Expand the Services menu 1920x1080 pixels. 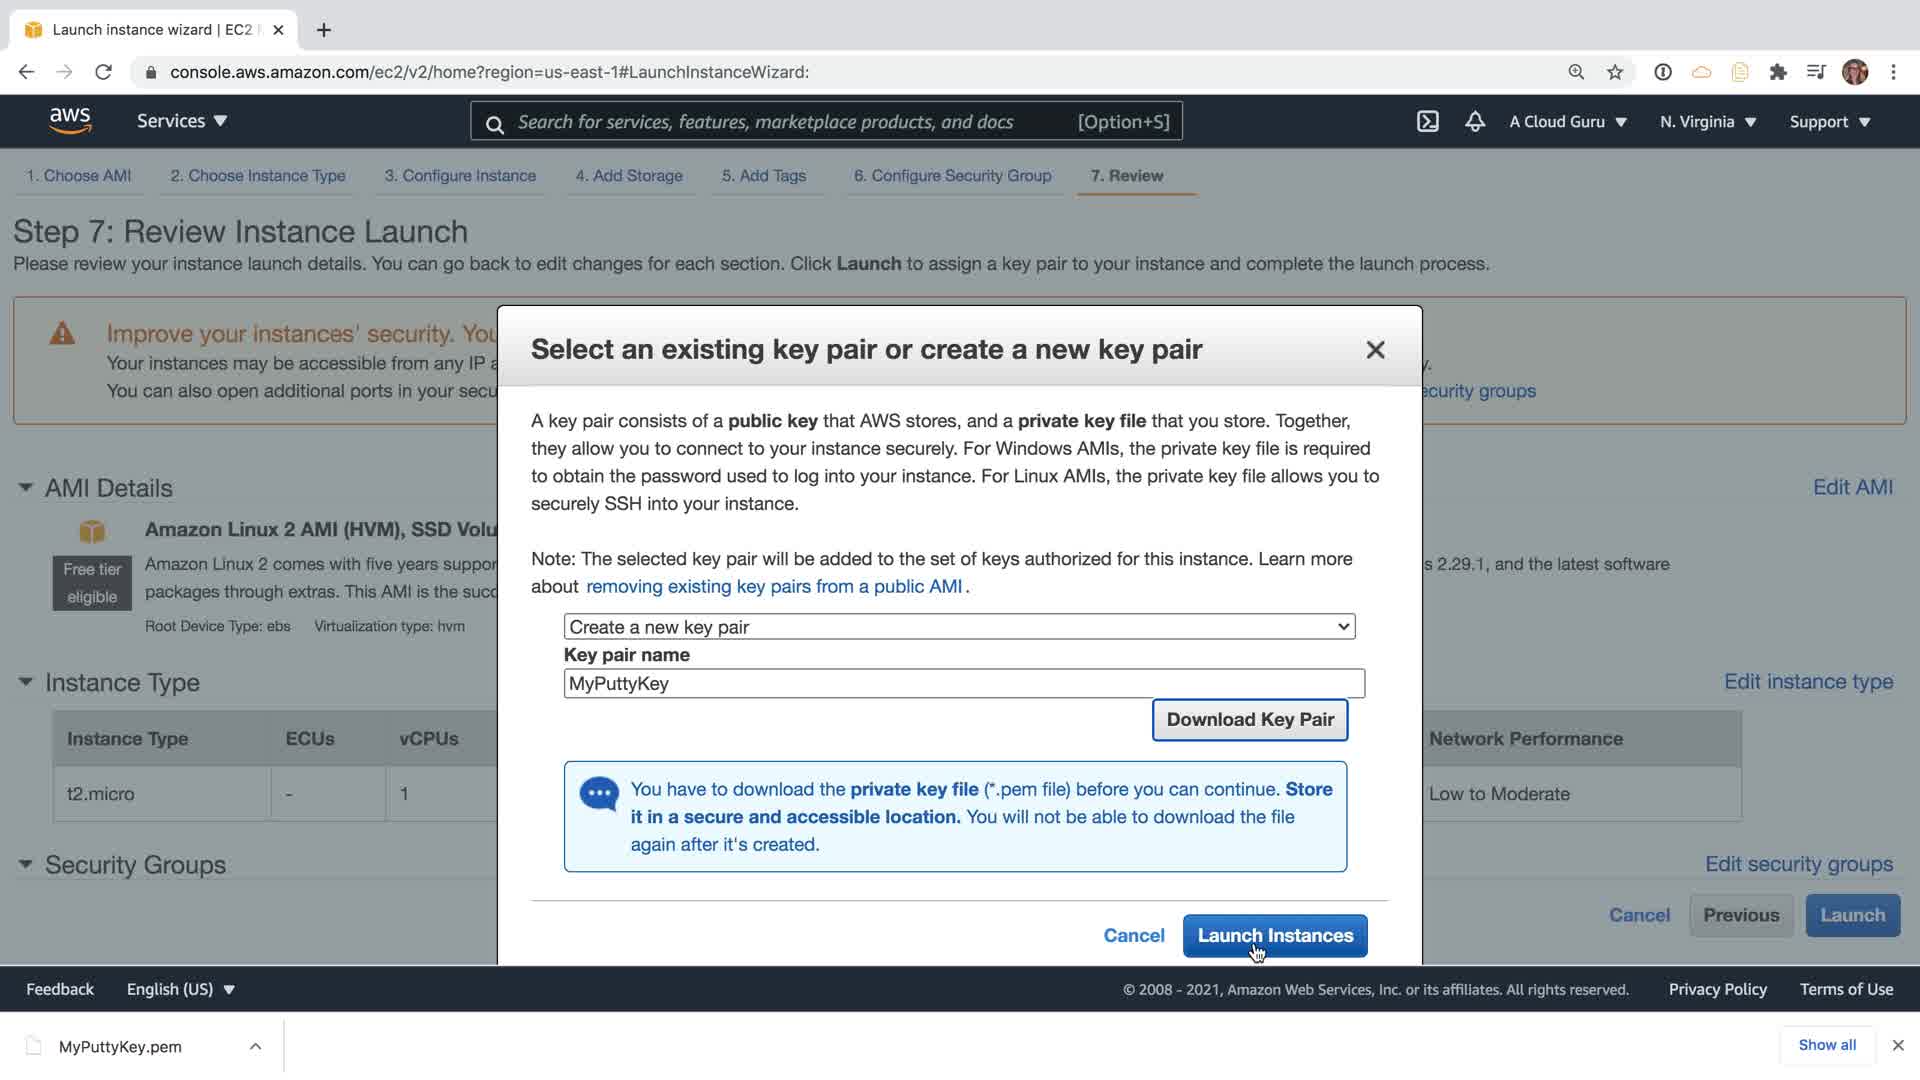(x=182, y=121)
